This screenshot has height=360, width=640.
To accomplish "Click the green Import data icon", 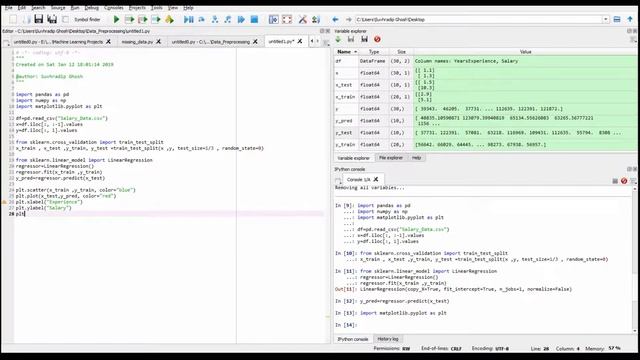I will pyautogui.click(x=338, y=39).
